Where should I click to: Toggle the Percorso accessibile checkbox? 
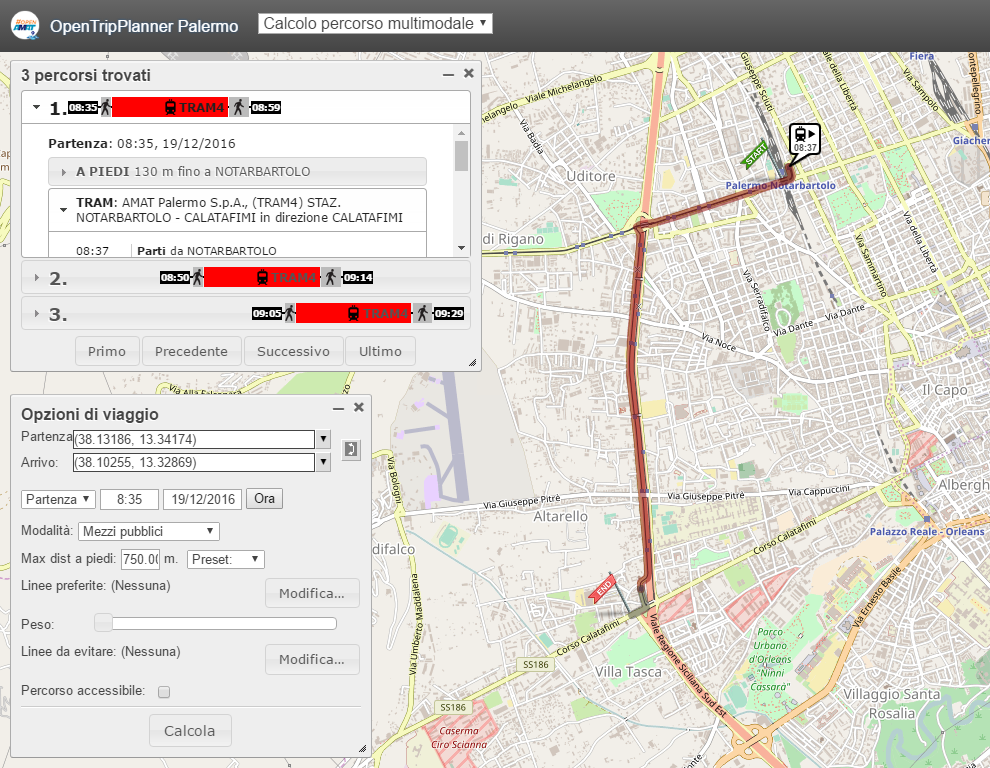click(x=164, y=692)
